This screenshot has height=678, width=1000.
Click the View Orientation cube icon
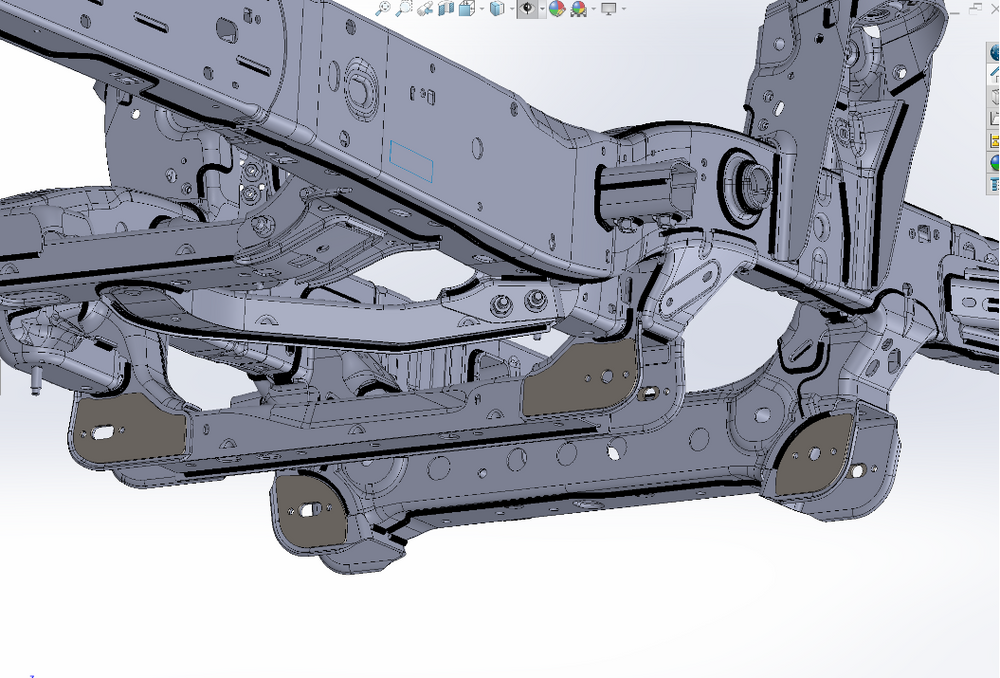point(466,9)
